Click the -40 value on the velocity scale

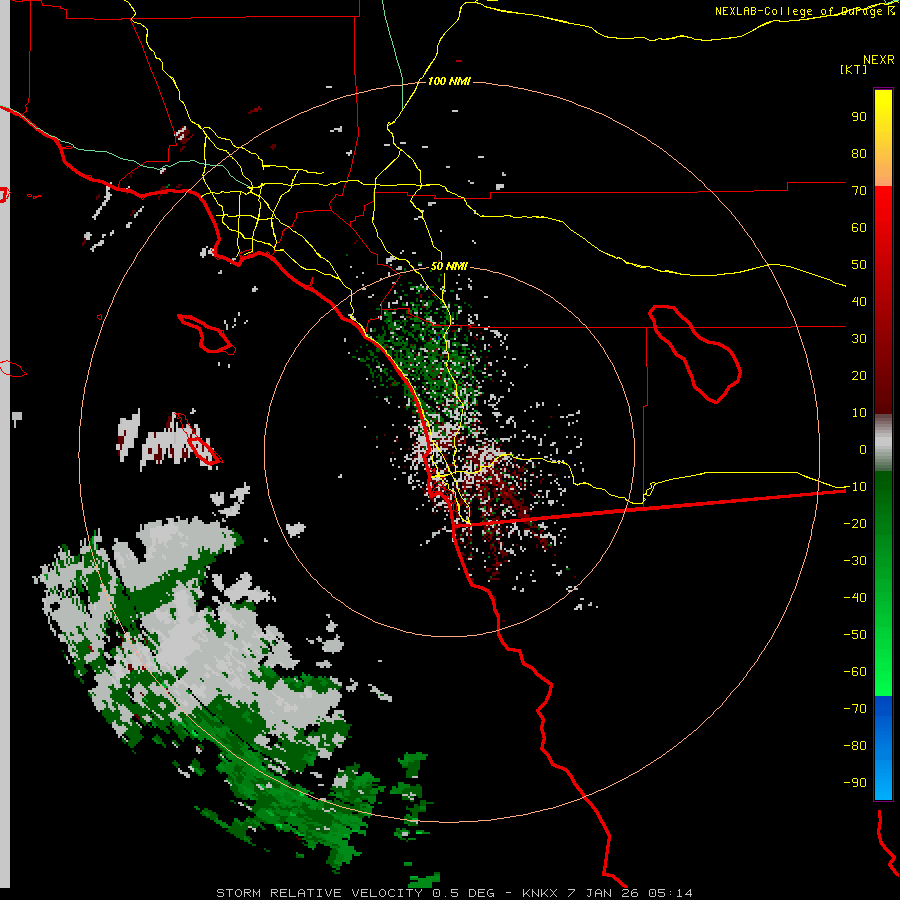[855, 598]
